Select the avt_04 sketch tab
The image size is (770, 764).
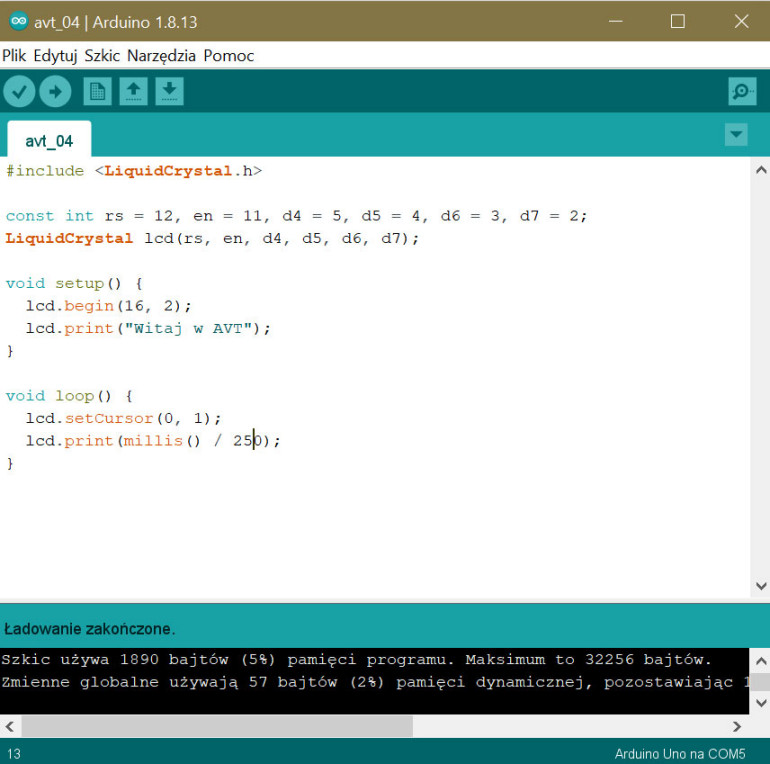[49, 141]
